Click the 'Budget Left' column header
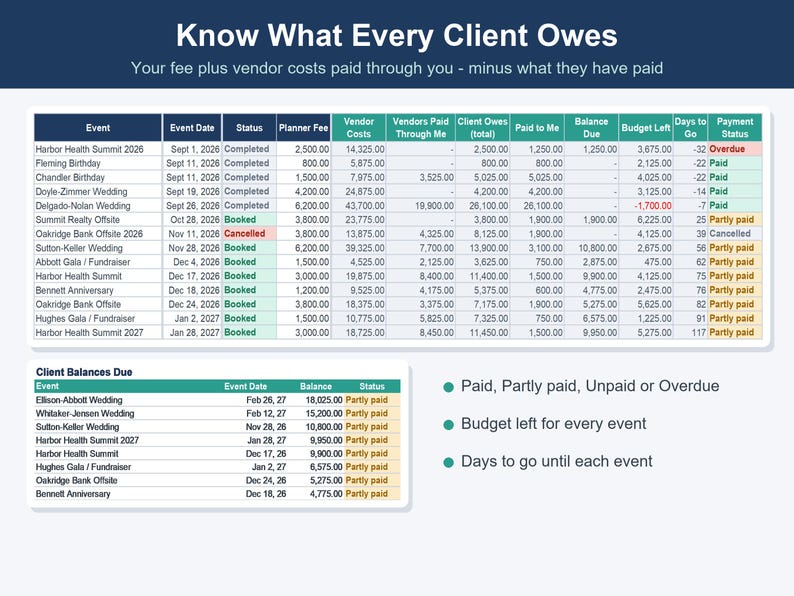Image resolution: width=794 pixels, height=596 pixels. click(x=646, y=128)
